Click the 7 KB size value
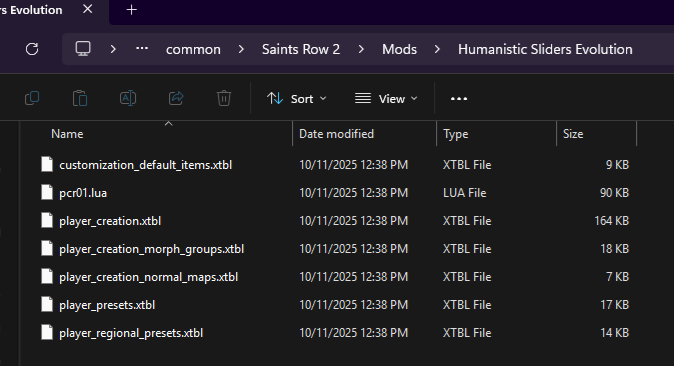The height and width of the screenshot is (366, 674). (617, 277)
